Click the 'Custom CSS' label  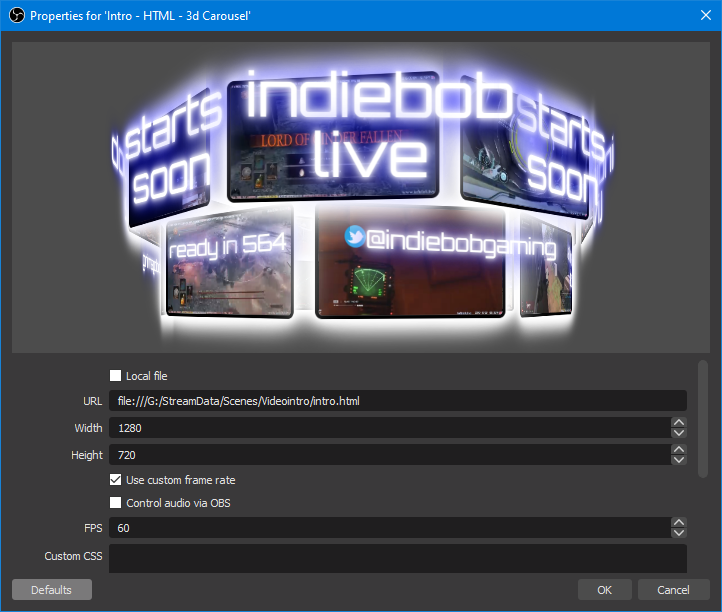pos(73,556)
